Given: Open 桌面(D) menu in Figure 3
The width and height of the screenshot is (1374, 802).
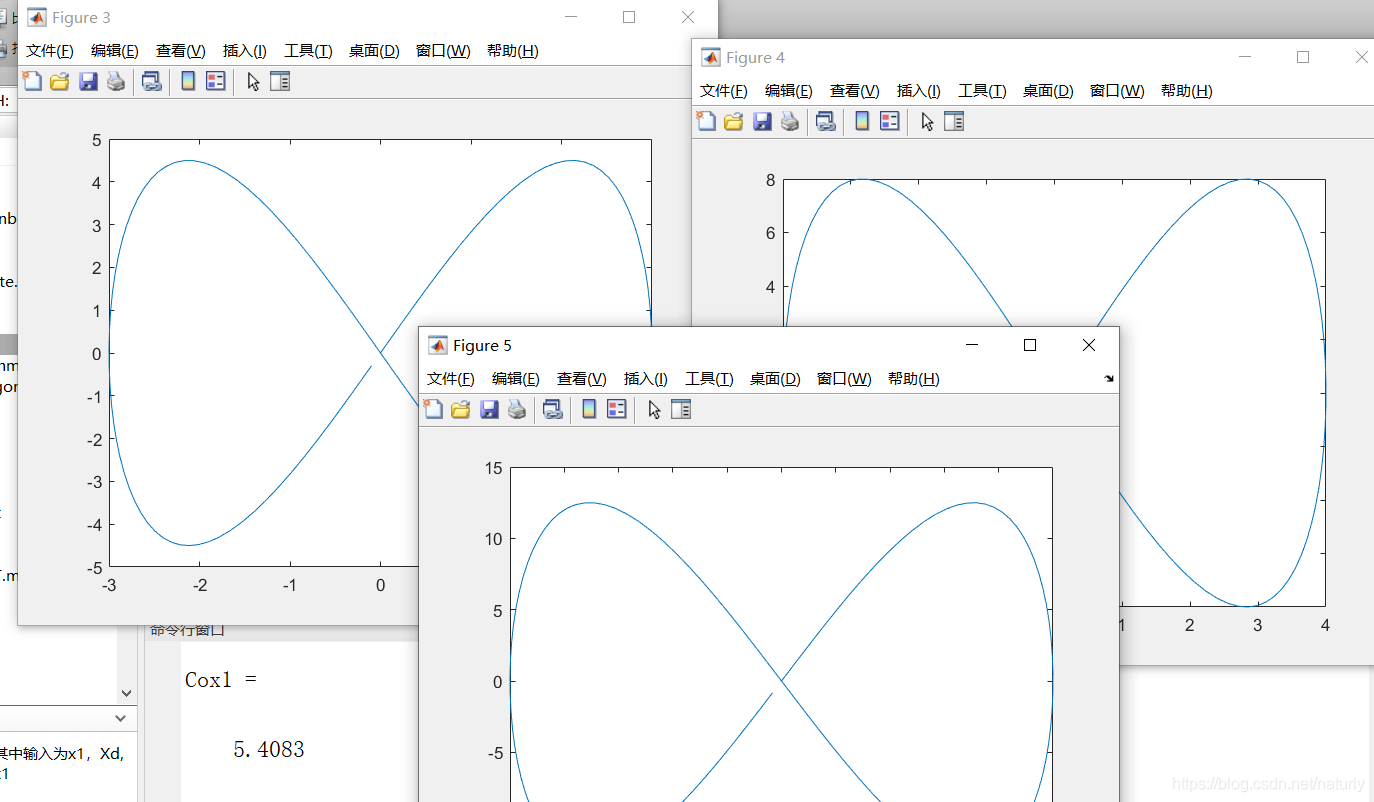Looking at the screenshot, I should (x=374, y=51).
